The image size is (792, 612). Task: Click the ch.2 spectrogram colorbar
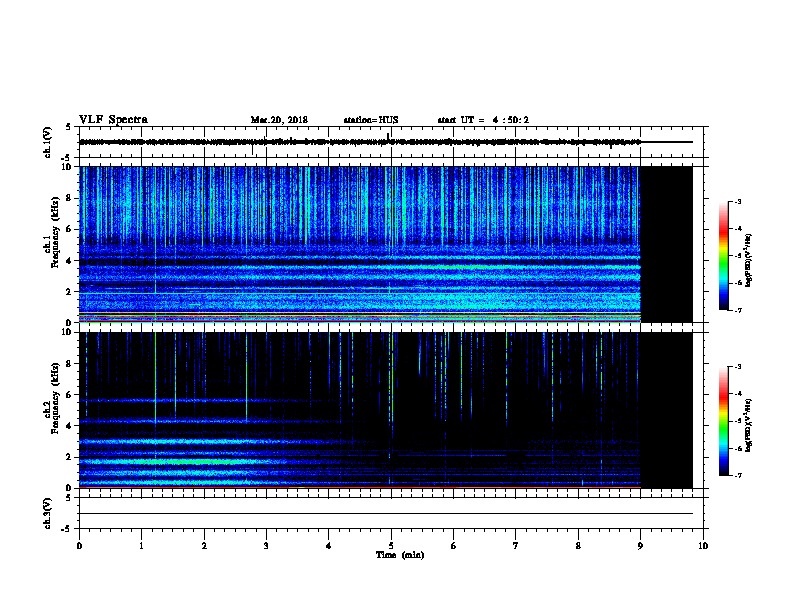pyautogui.click(x=723, y=421)
